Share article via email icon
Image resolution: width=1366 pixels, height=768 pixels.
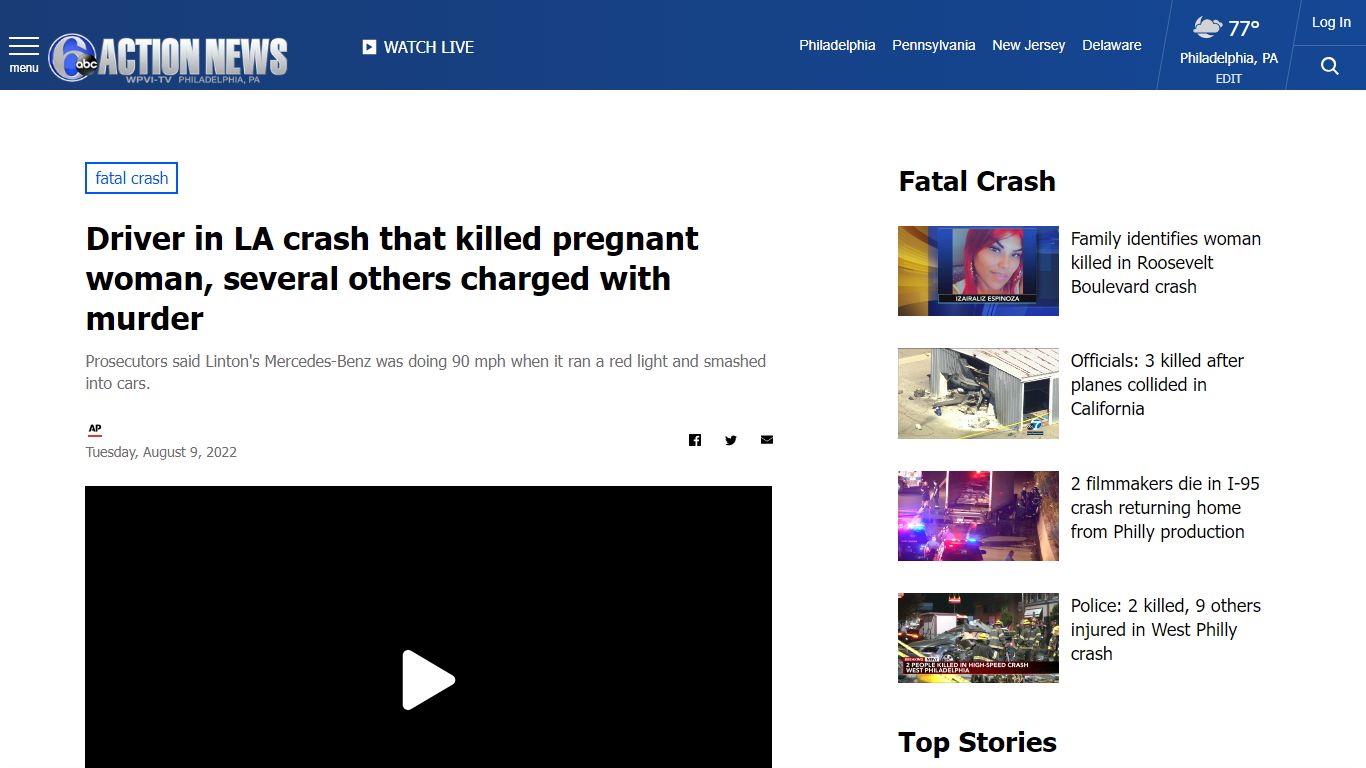click(767, 440)
